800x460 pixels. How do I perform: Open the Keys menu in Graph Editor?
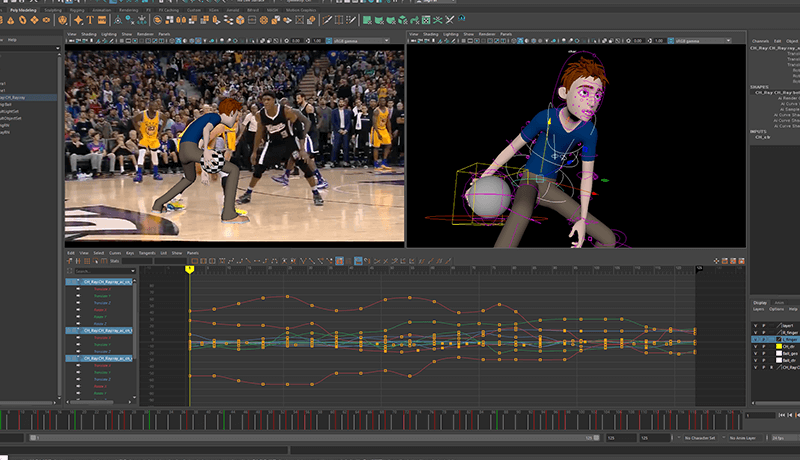130,253
